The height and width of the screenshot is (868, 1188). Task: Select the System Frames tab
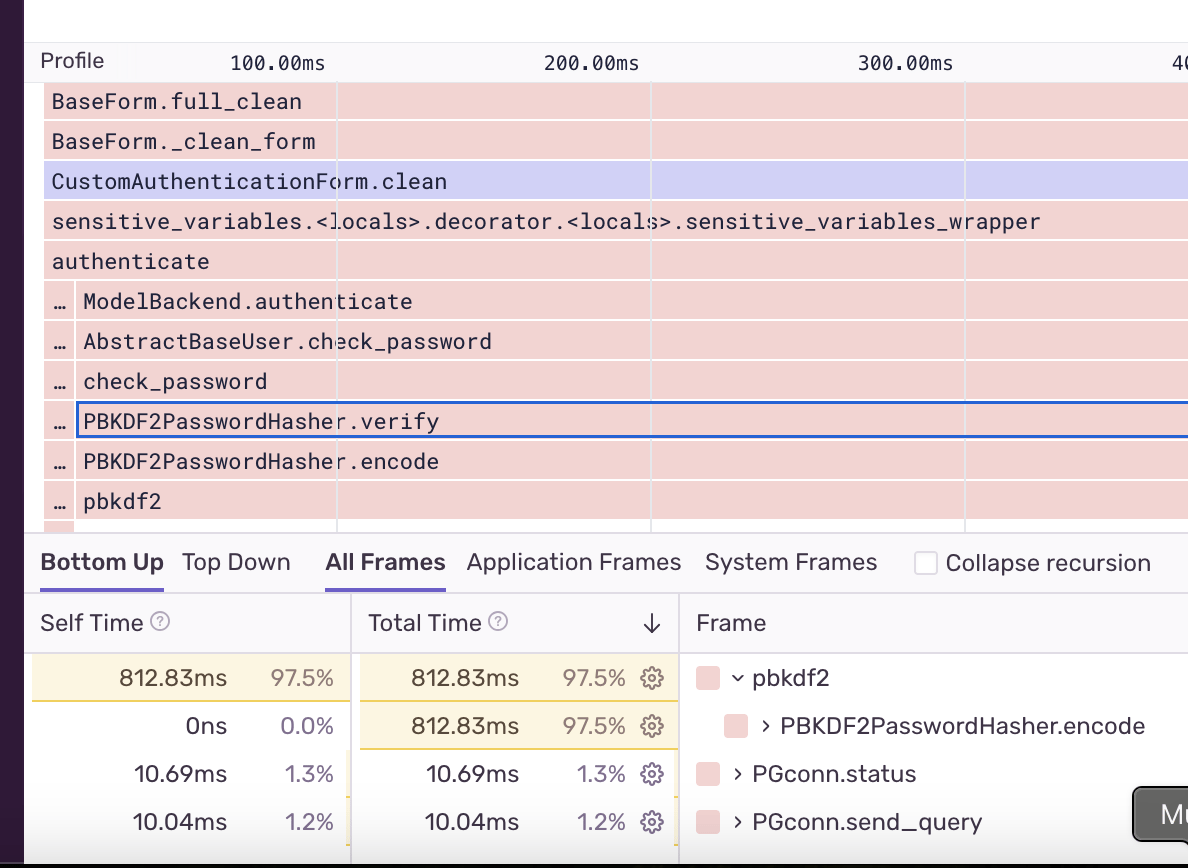click(x=791, y=563)
